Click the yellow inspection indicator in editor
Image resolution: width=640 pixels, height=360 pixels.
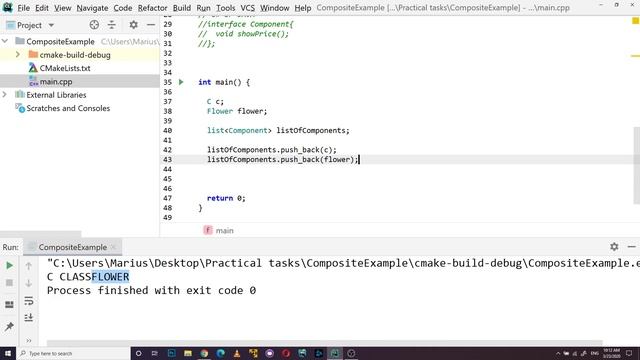click(635, 21)
